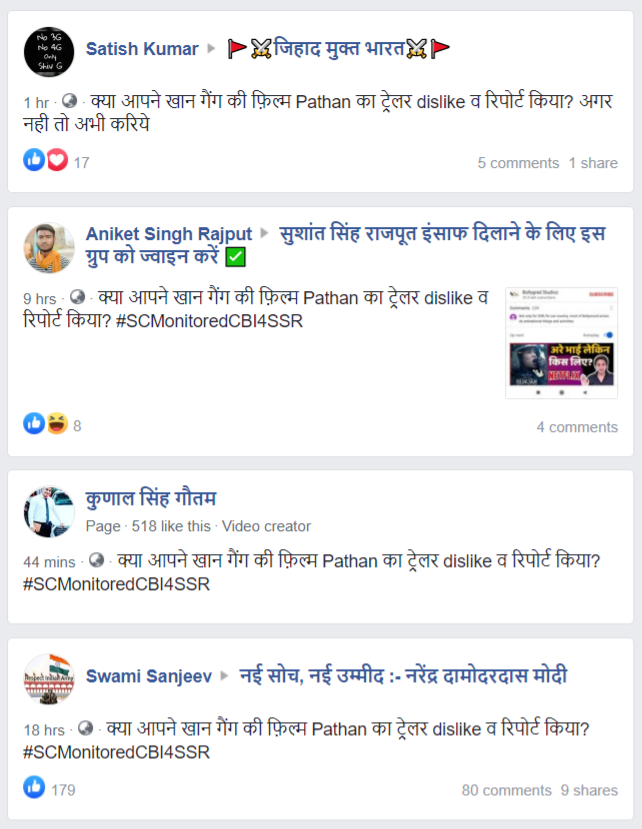Open कुणाल सिंह गौतम page avatar

[x=49, y=511]
